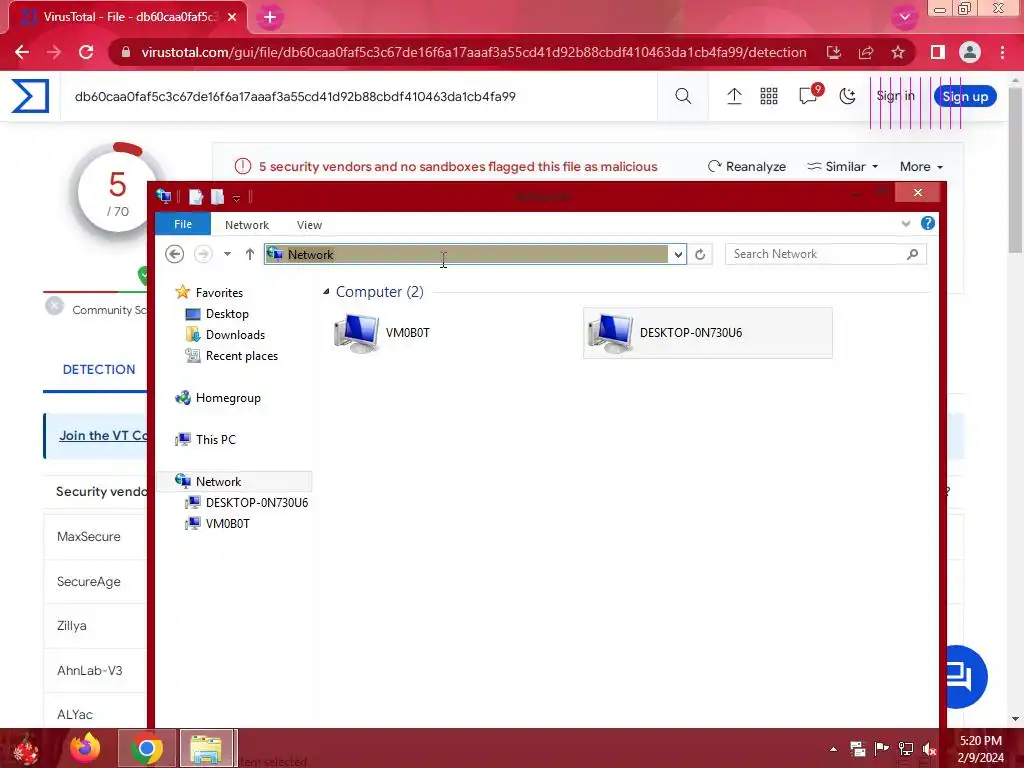
Task: Open Chrome profile avatar icon
Action: click(970, 52)
